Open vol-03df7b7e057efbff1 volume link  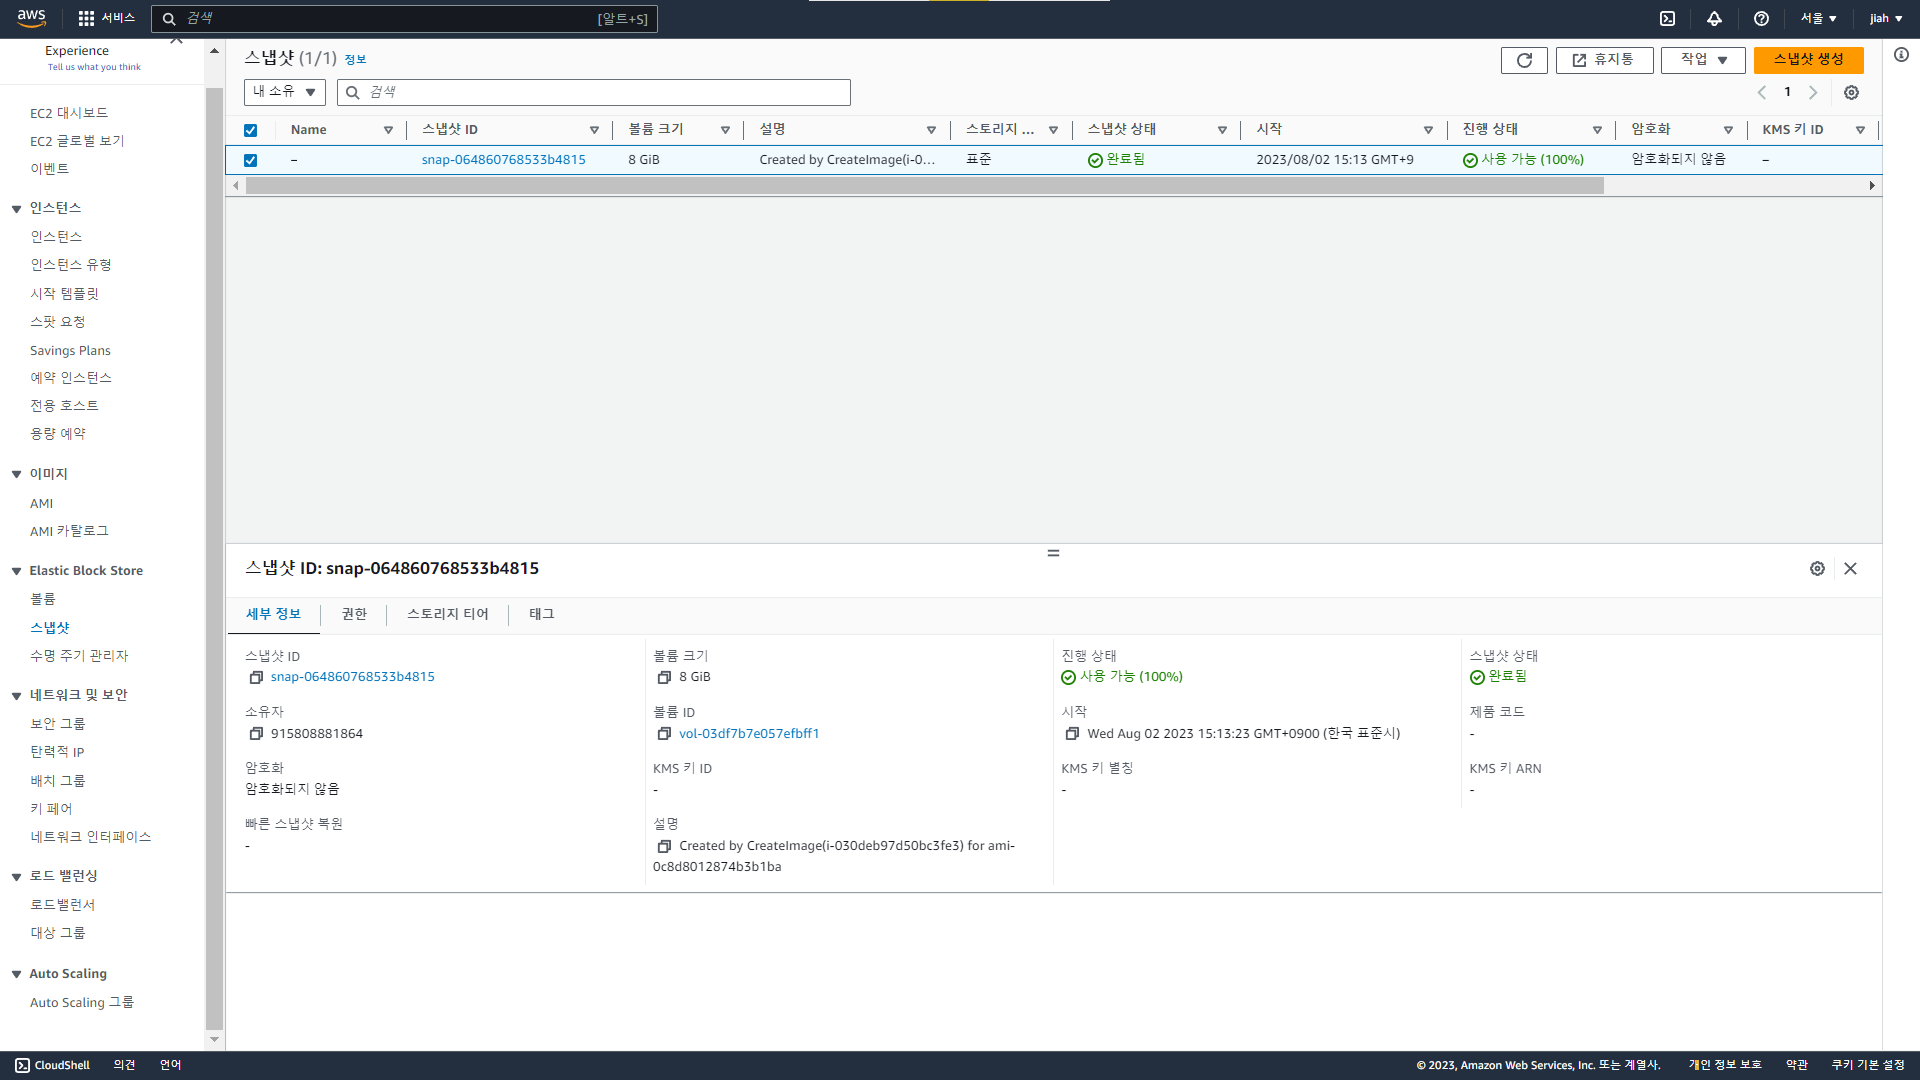(x=749, y=733)
